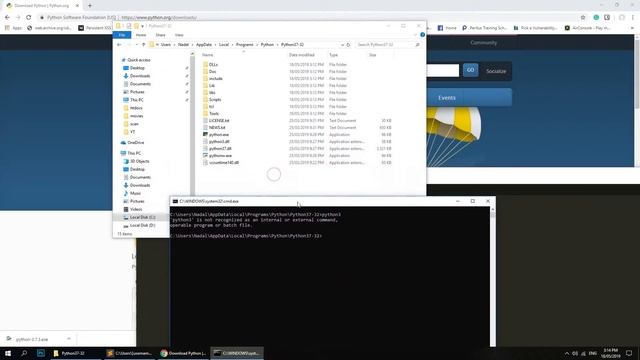The width and height of the screenshot is (640, 360).
Task: Open taskbar search icon
Action: 24,353
